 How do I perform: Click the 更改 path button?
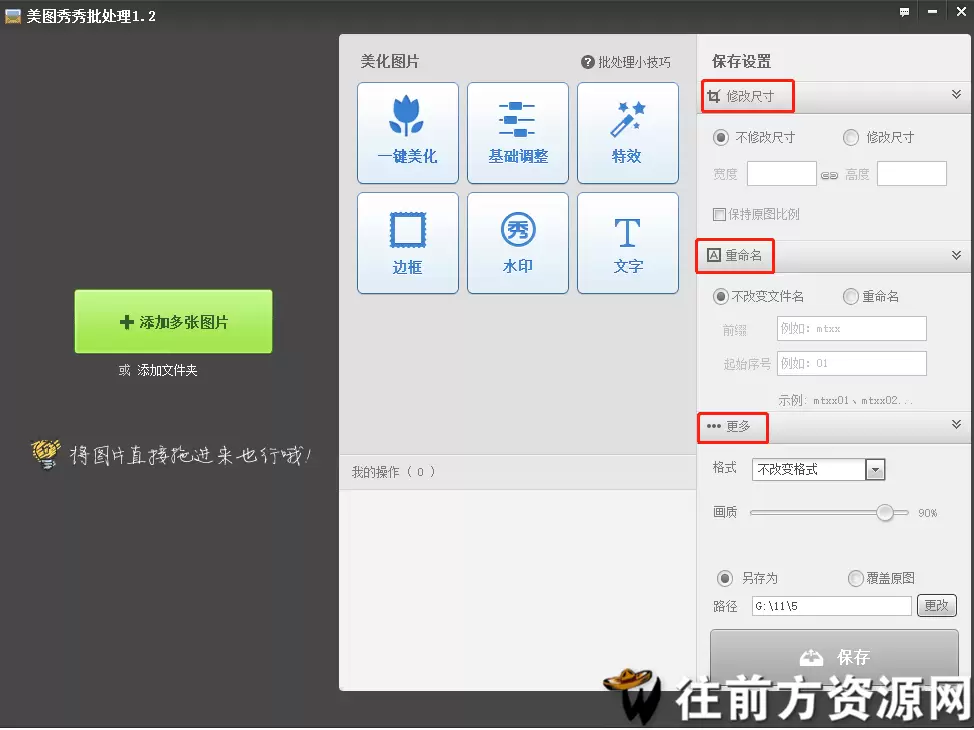point(937,606)
